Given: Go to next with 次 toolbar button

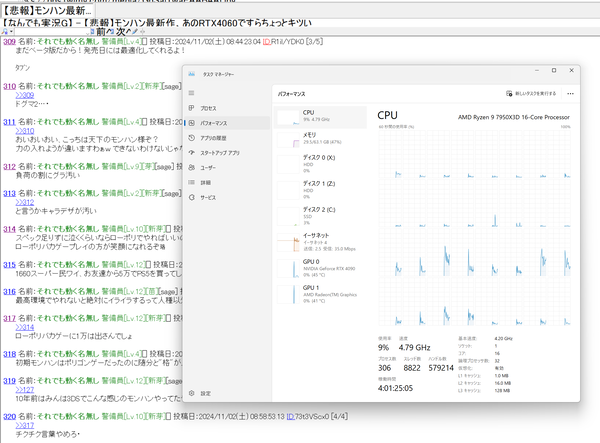Looking at the screenshot, I should tap(123, 32).
